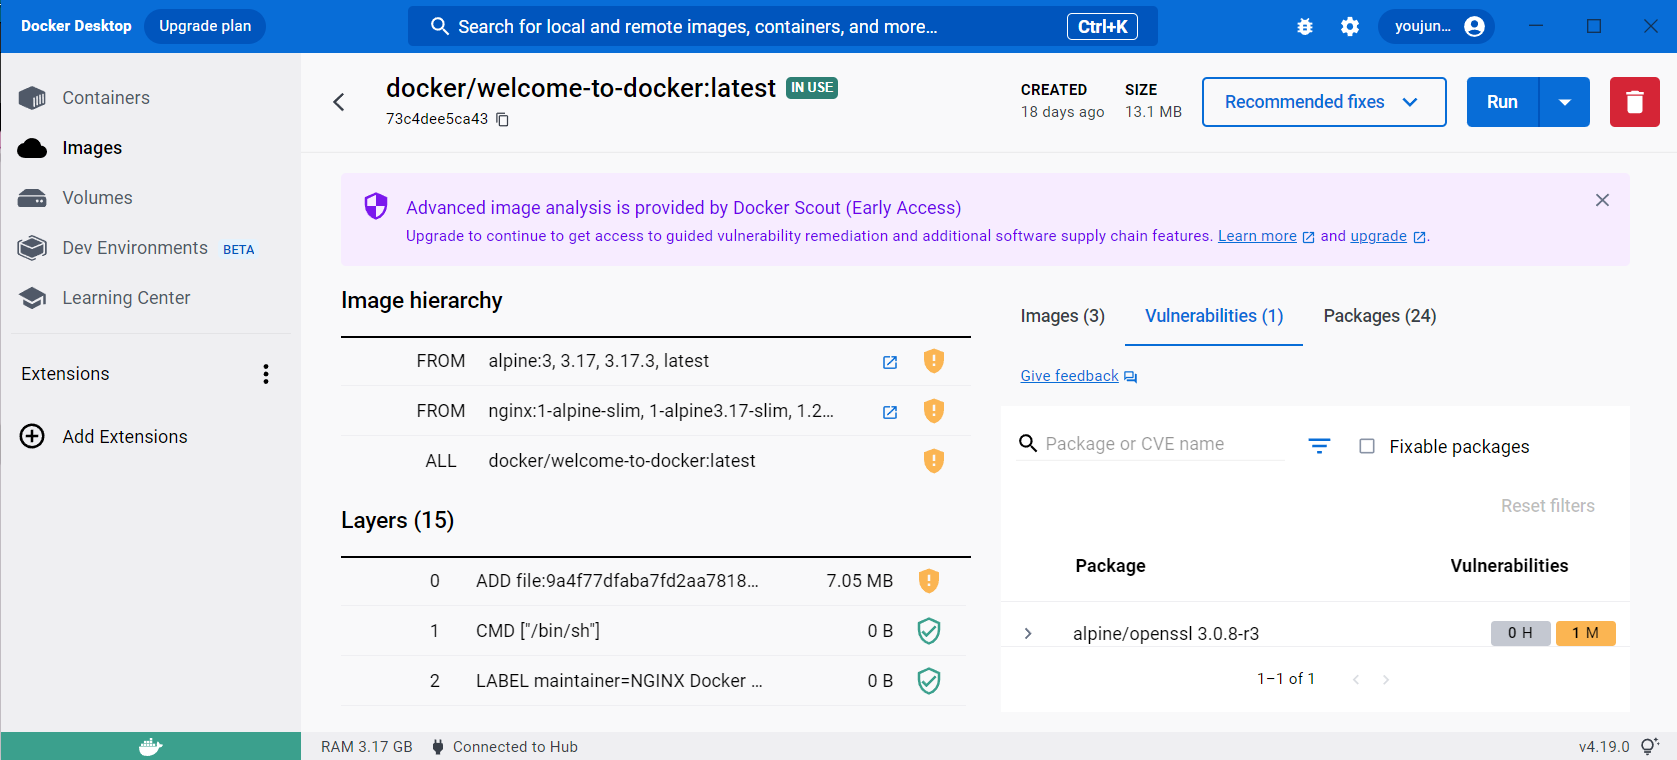The height and width of the screenshot is (760, 1677).
Task: Open the vulnerability filter icon
Action: tap(1320, 446)
